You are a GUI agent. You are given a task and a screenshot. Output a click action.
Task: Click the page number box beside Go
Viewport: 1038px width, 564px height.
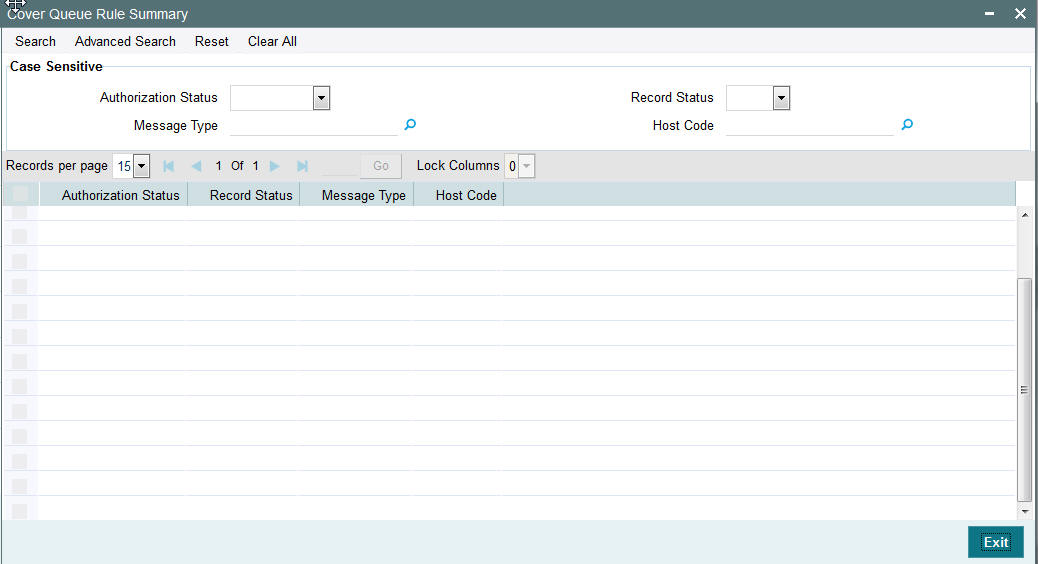[x=338, y=166]
